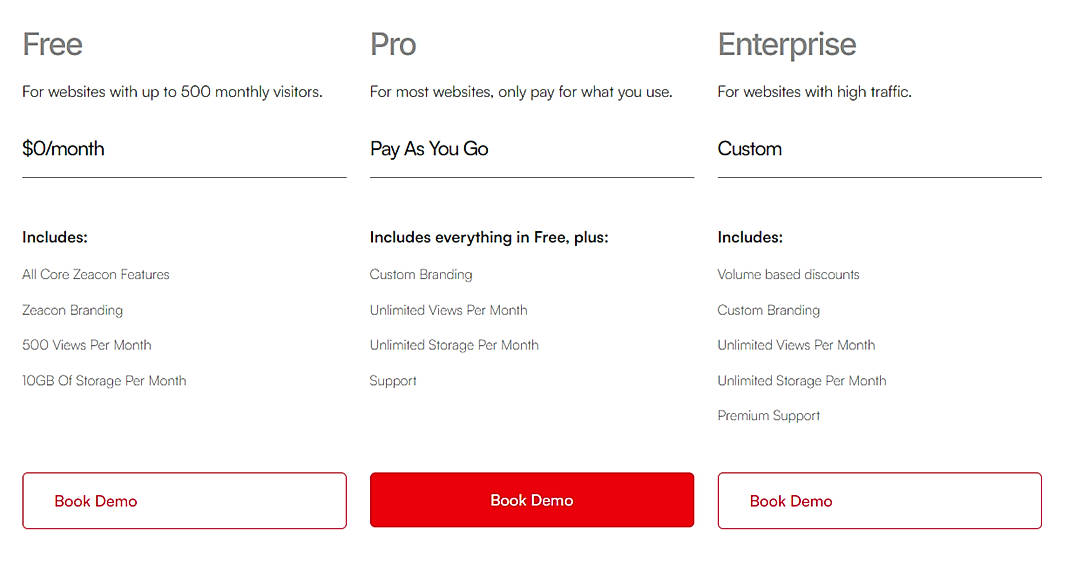Click 'For most websites, only pay for what you use'
Screen dimensions: 1070x562
point(521,92)
